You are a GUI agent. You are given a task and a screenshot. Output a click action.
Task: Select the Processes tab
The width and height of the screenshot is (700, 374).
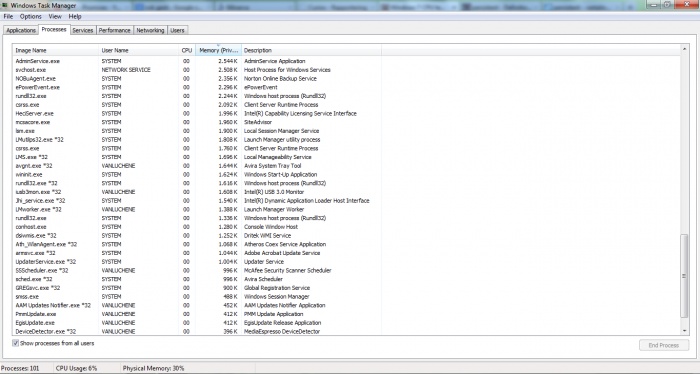(x=54, y=29)
